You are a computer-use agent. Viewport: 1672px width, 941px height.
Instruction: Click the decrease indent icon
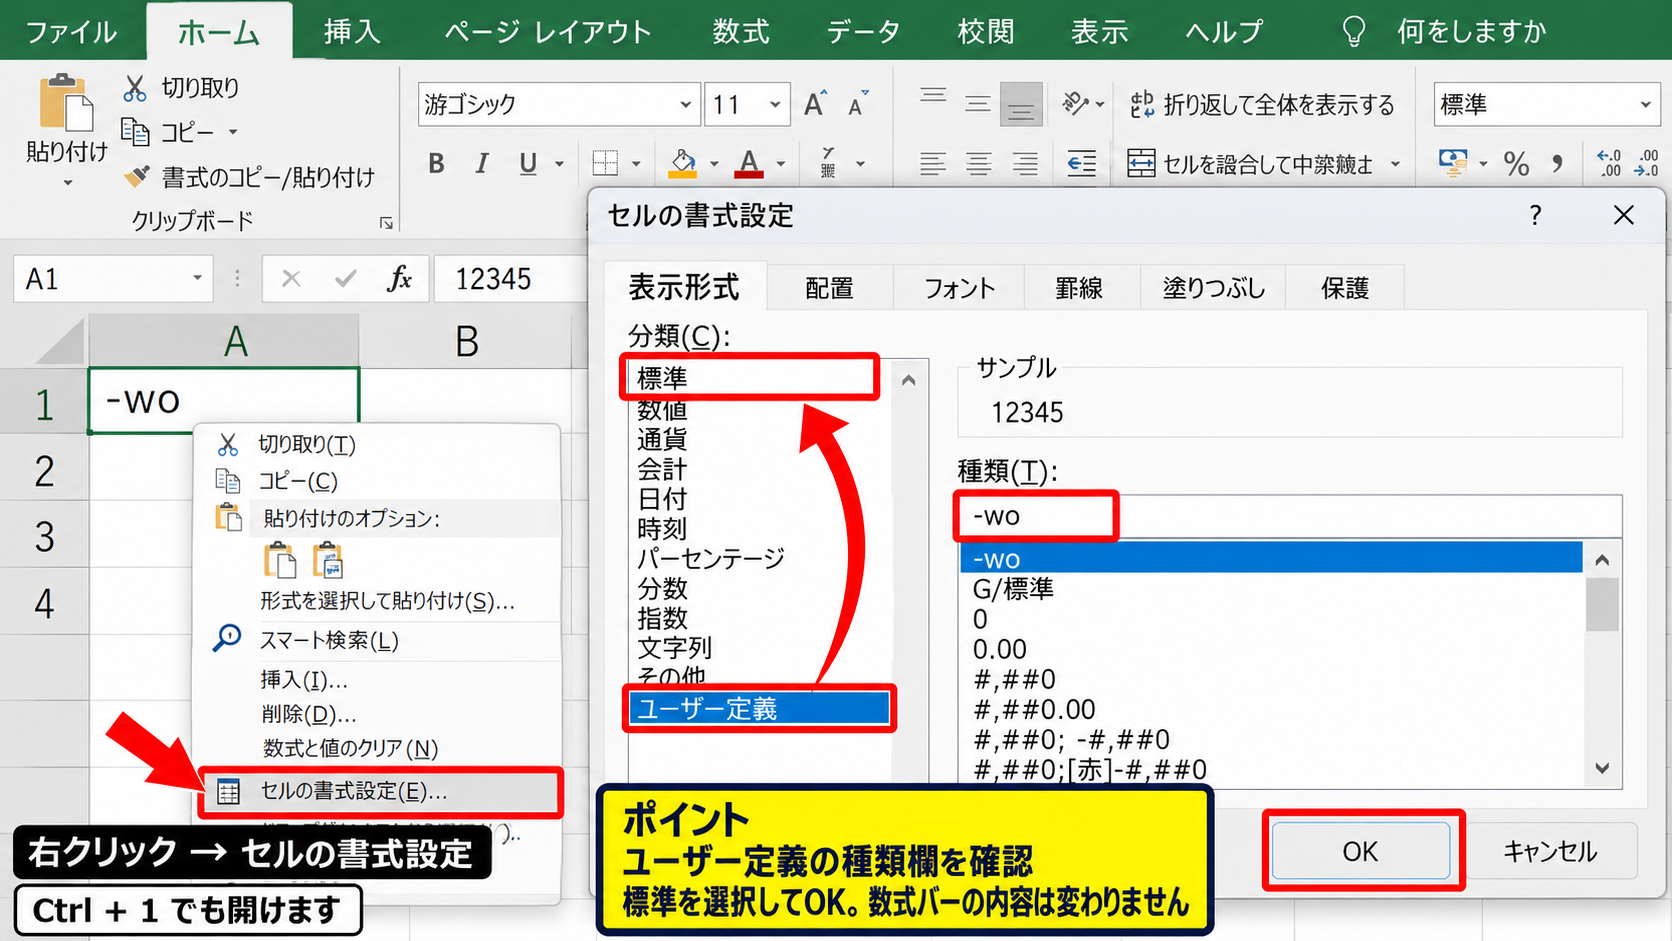[x=1081, y=163]
